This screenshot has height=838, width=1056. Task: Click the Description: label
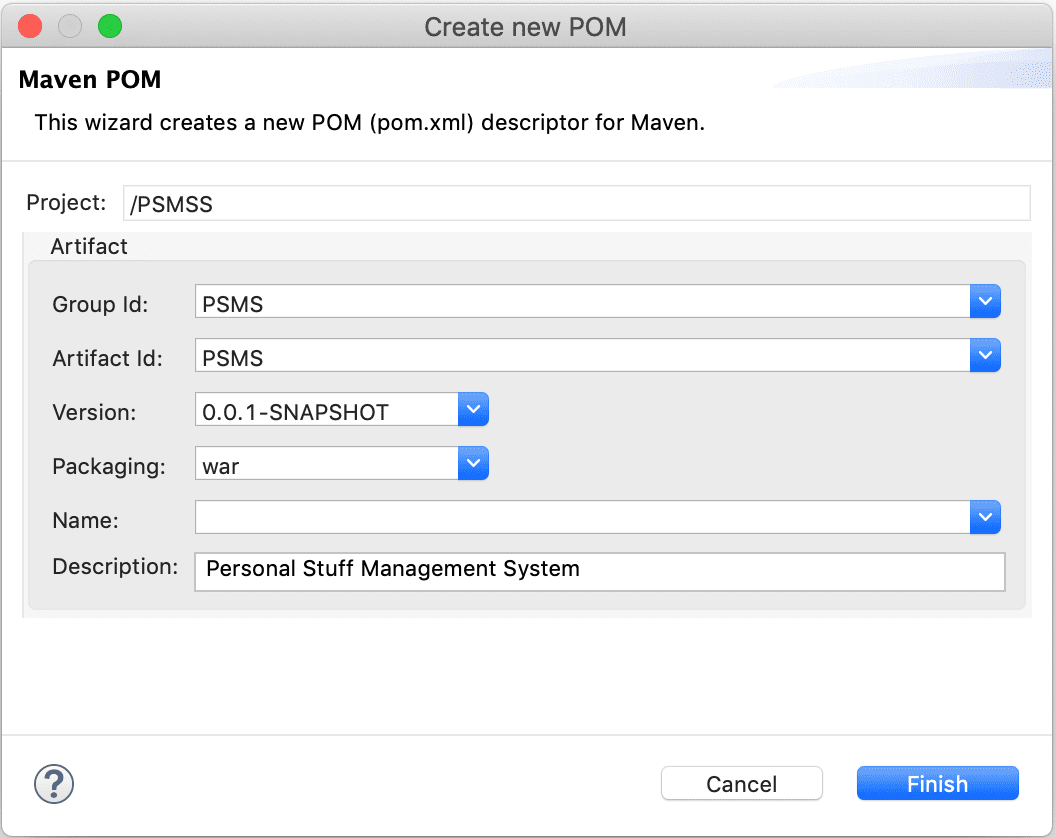[x=115, y=567]
